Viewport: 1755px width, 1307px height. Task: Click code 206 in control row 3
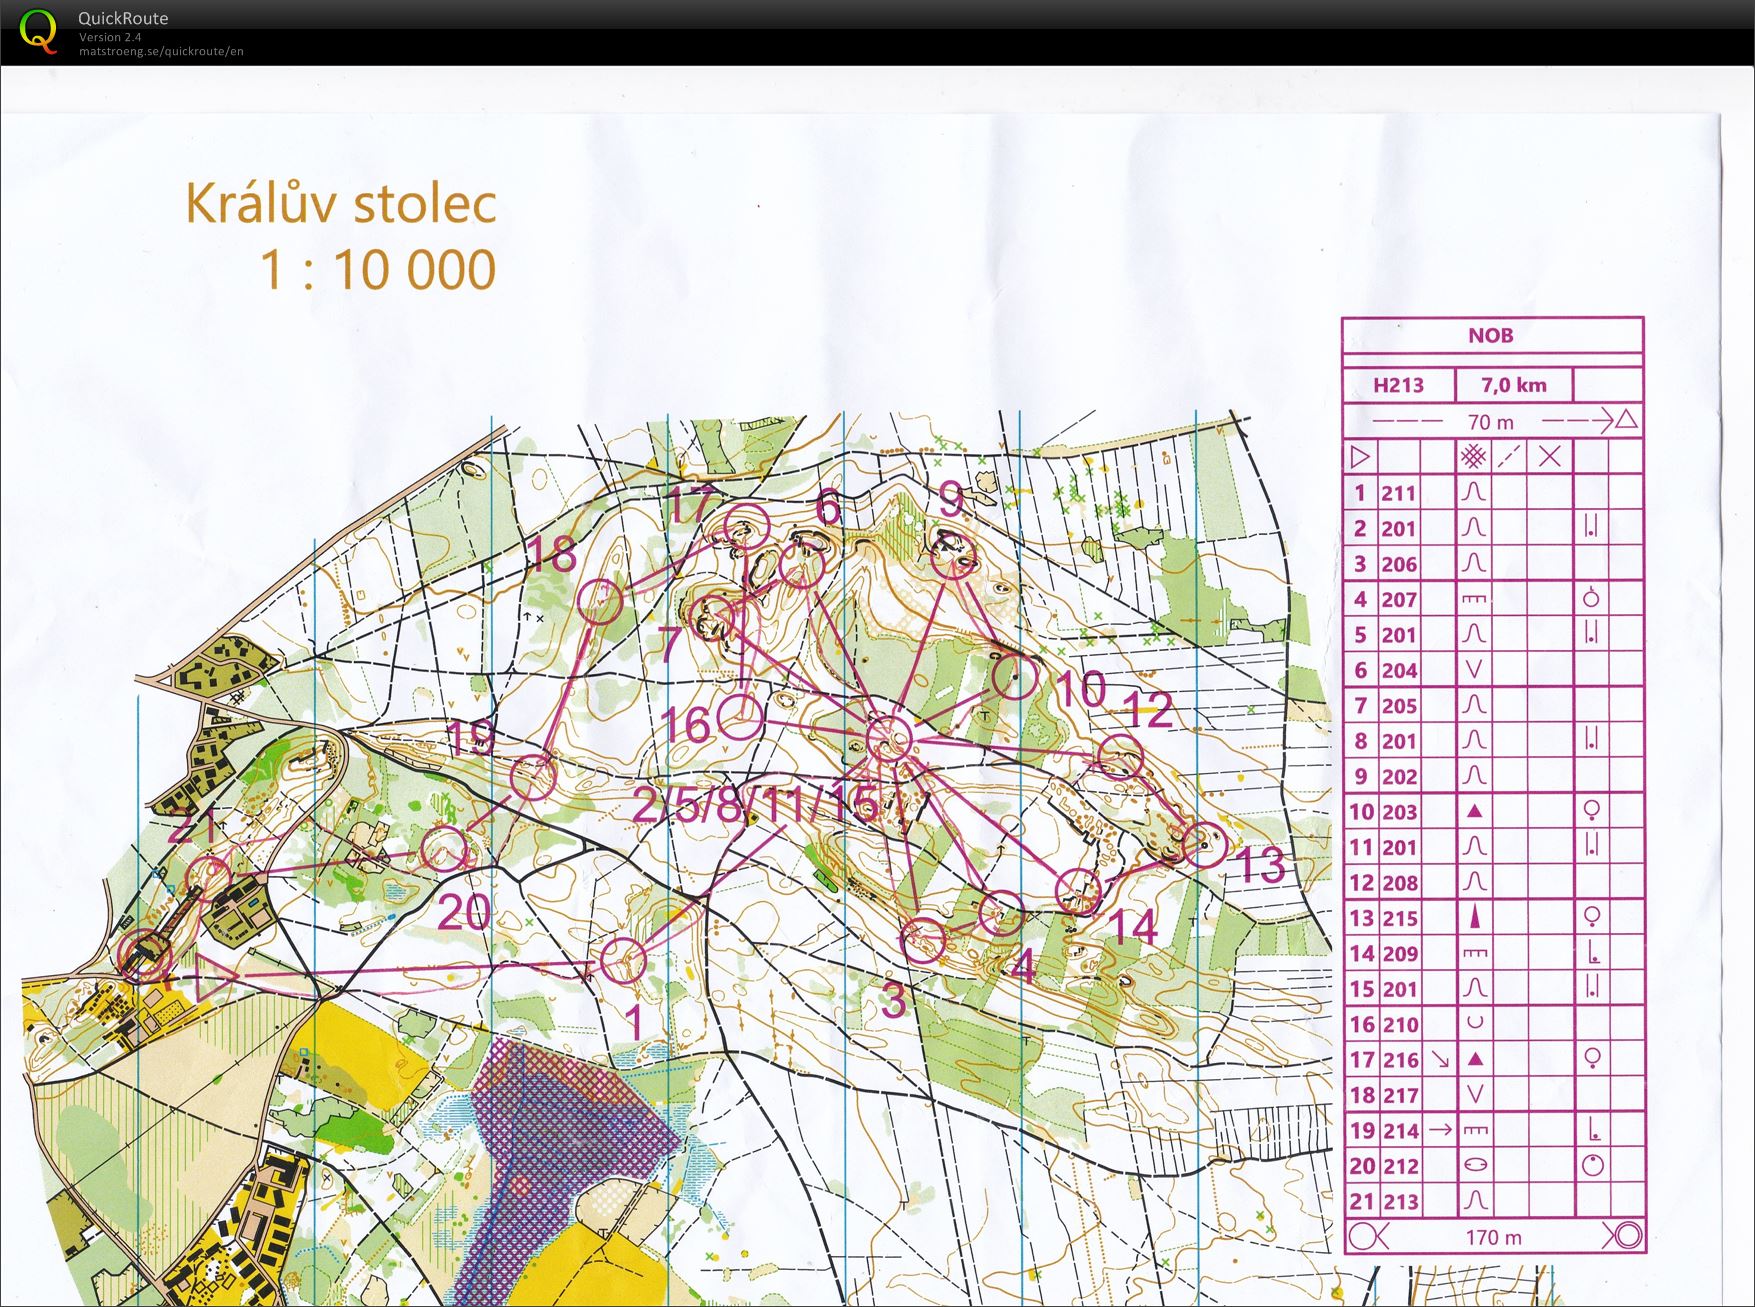coord(1398,564)
